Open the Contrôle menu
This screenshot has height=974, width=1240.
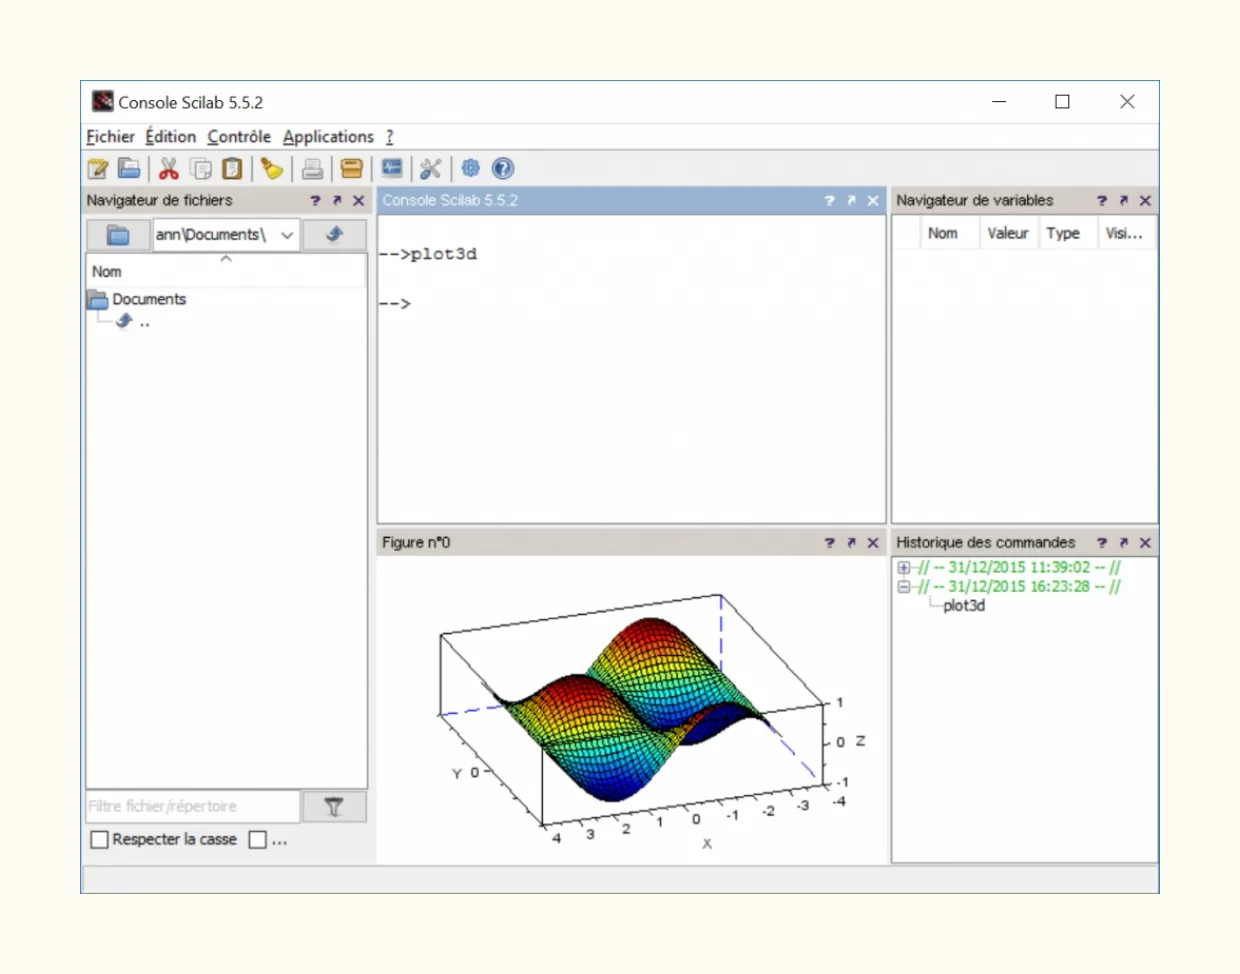(239, 137)
